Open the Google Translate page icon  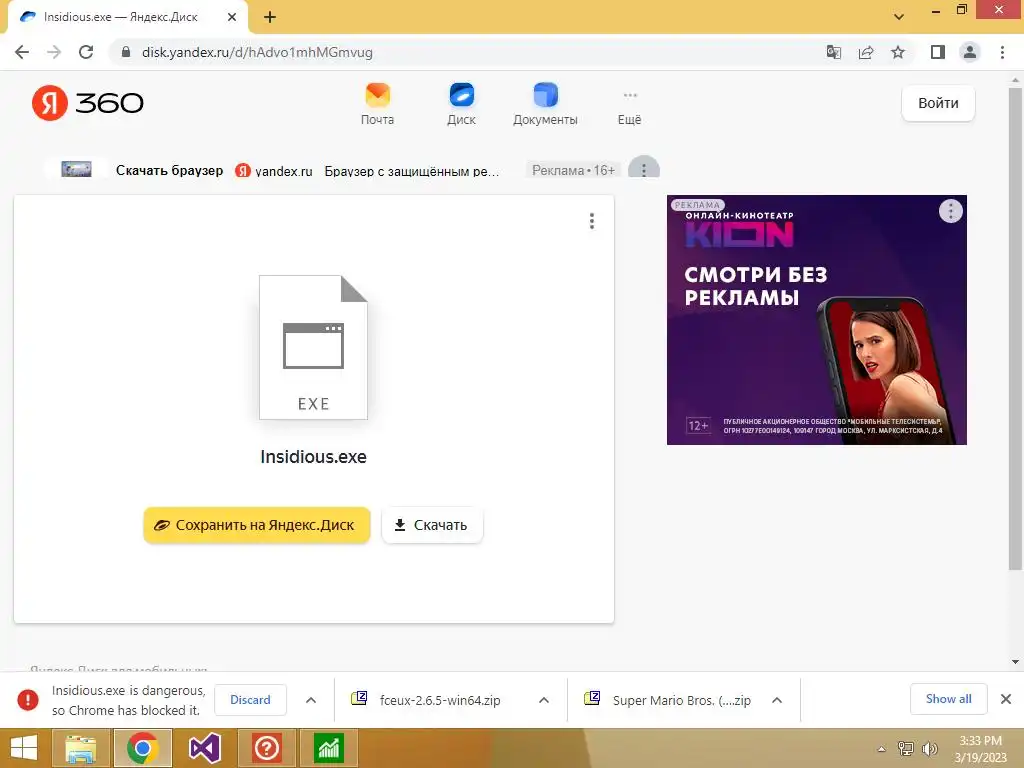(834, 52)
